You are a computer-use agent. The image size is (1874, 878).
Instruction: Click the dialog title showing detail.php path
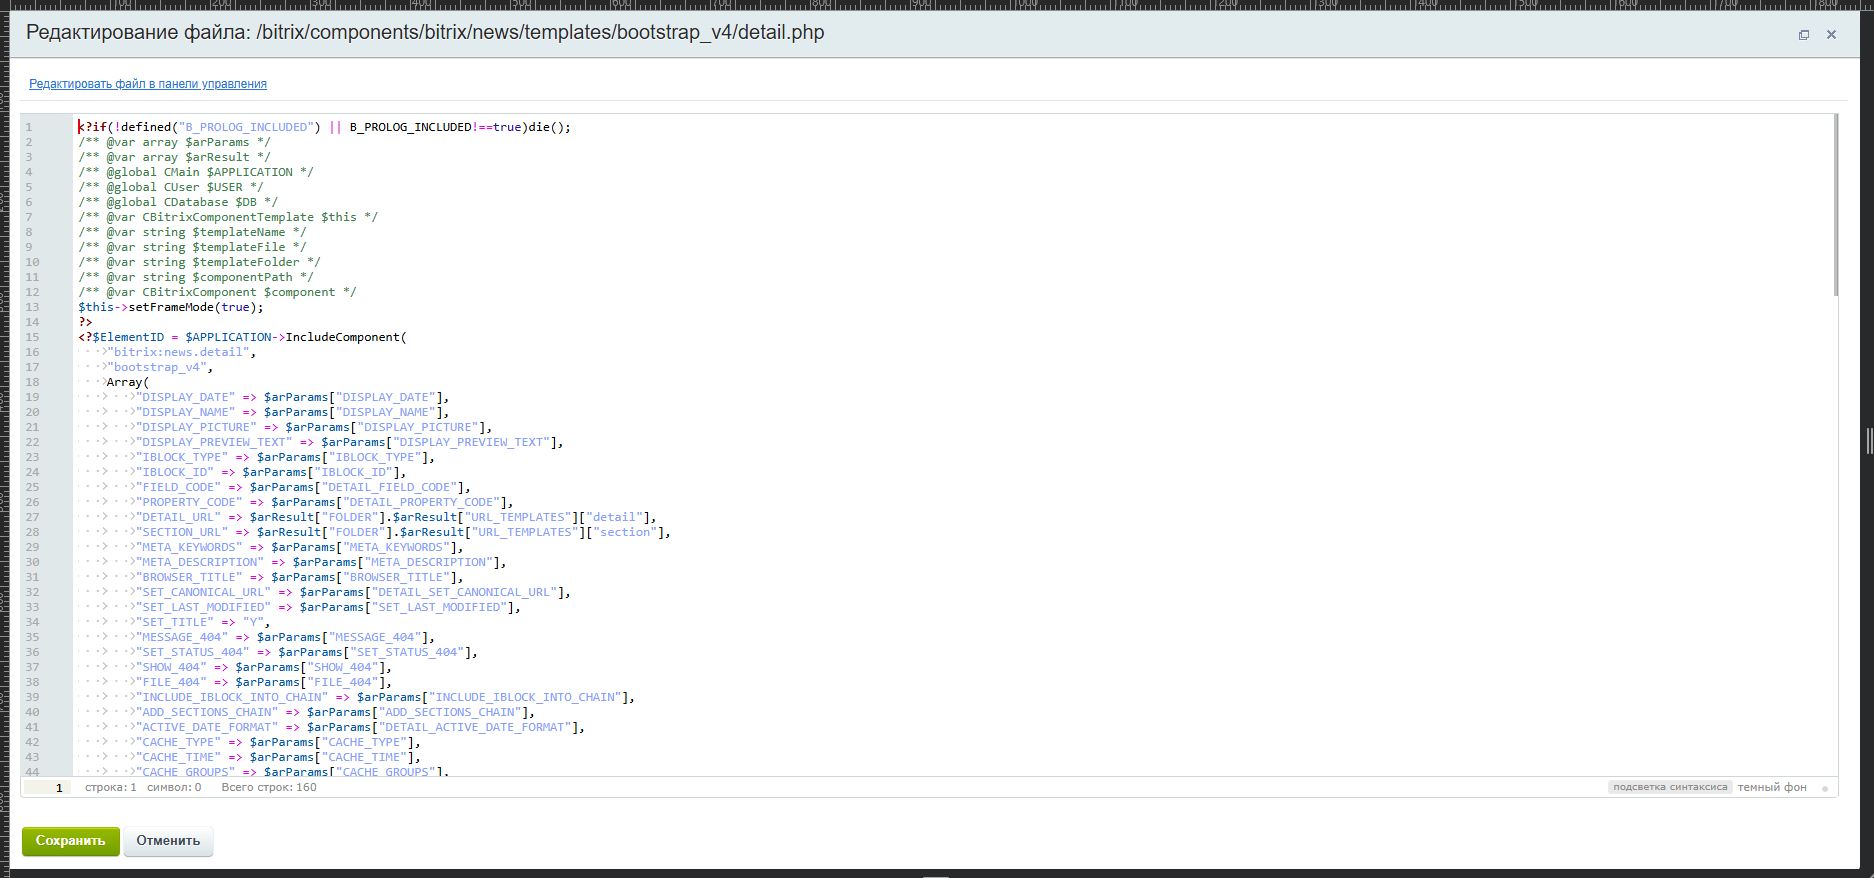coord(425,33)
